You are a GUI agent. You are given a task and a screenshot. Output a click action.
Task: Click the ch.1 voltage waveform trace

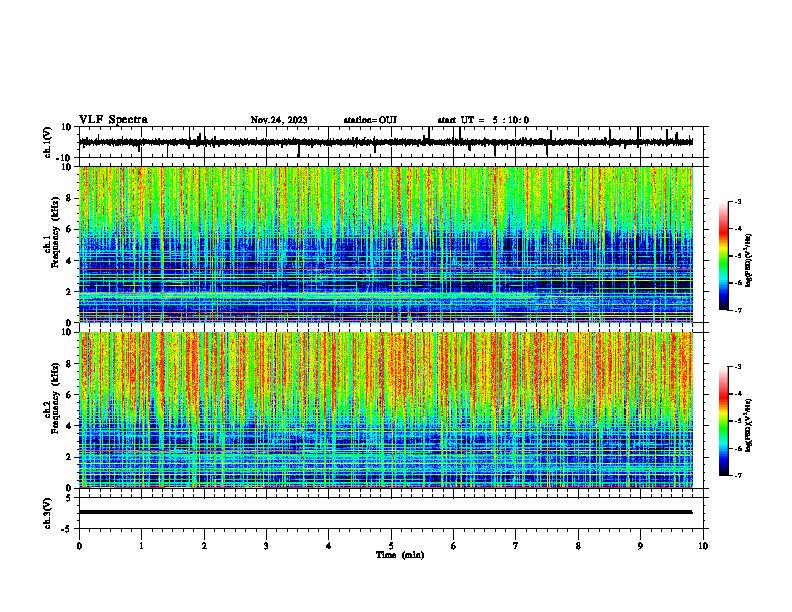coord(385,142)
